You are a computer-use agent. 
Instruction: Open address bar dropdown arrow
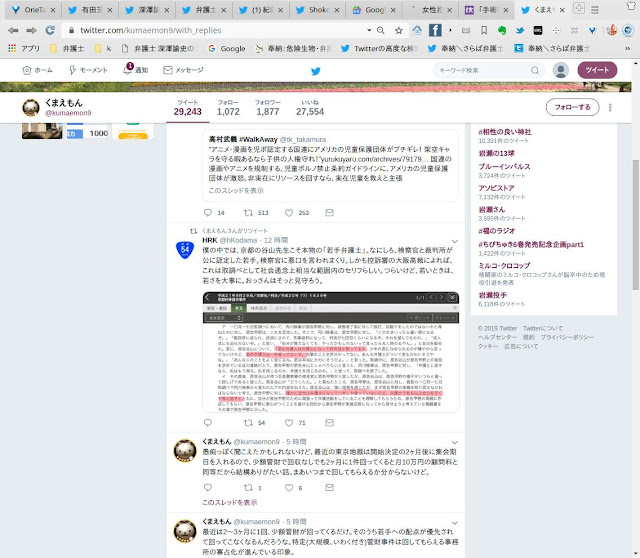coord(369,30)
